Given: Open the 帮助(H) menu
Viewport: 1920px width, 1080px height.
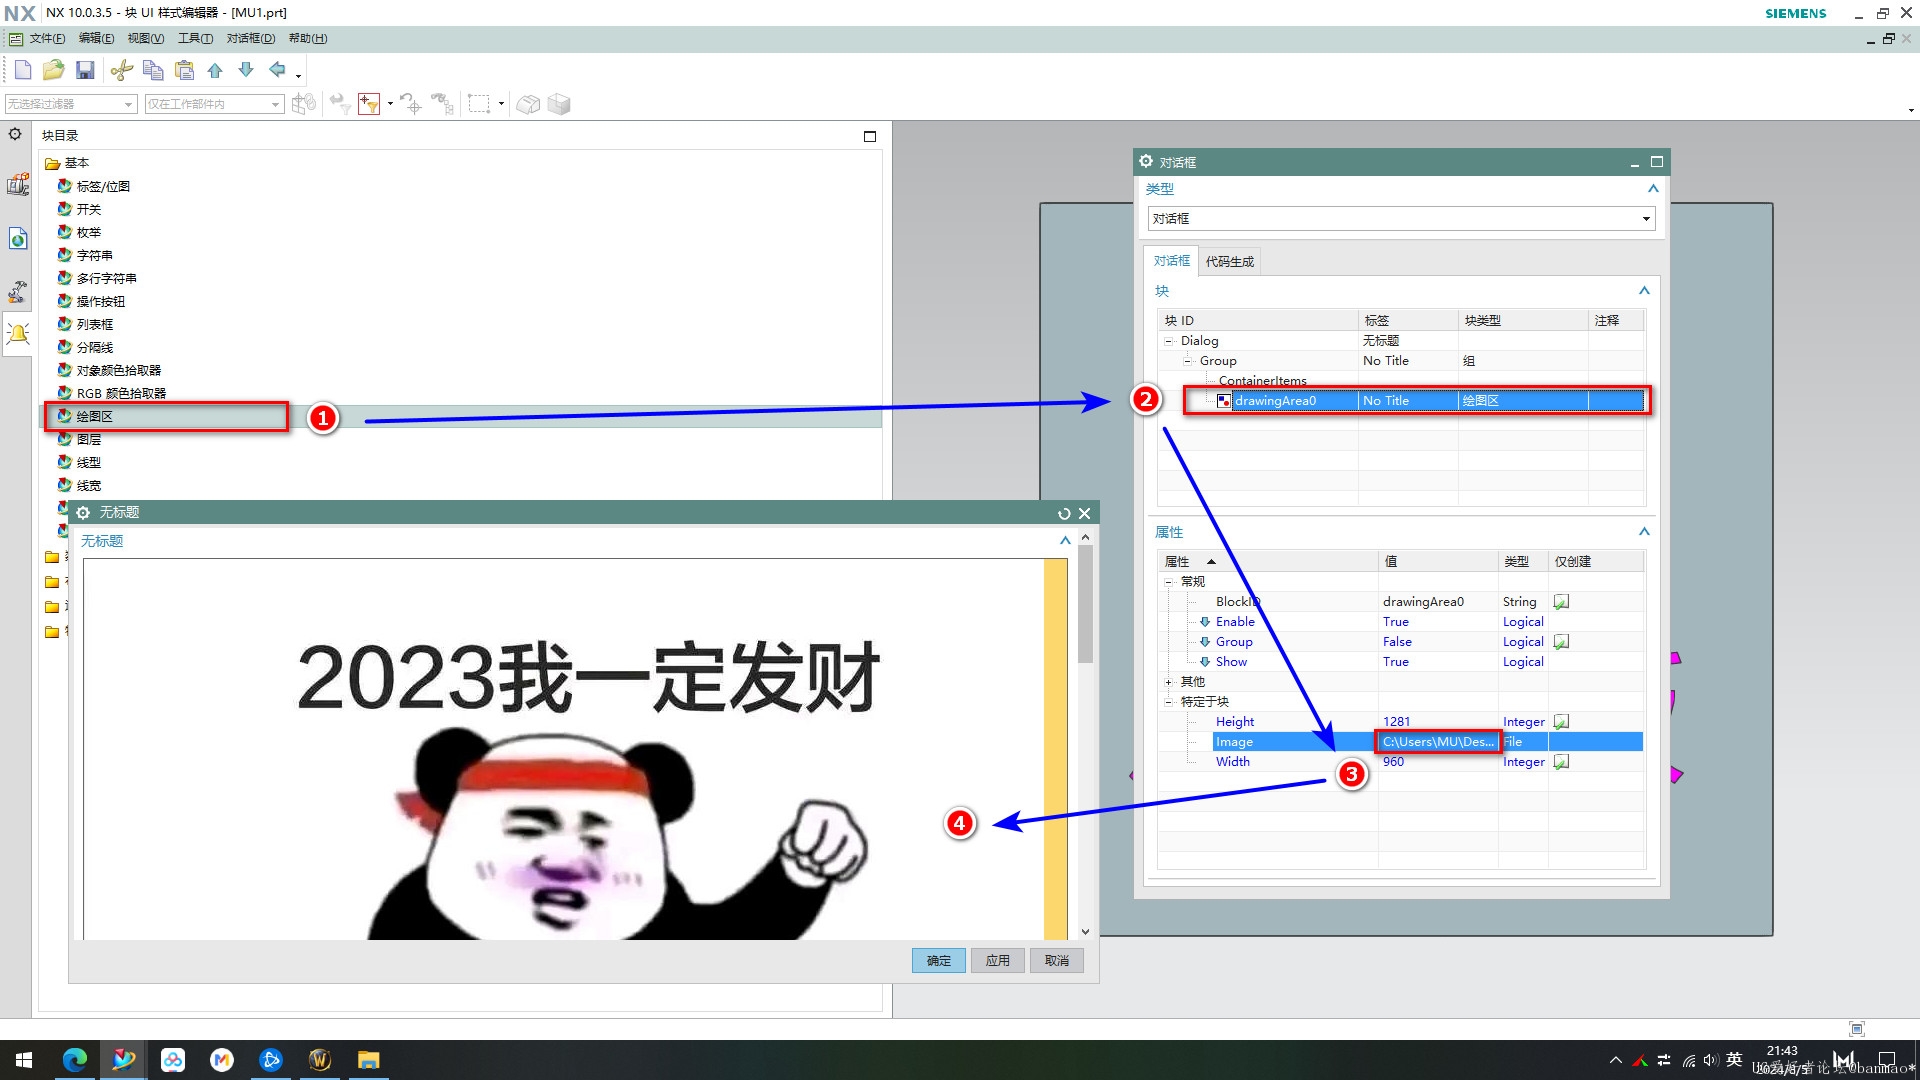Looking at the screenshot, I should pyautogui.click(x=308, y=39).
